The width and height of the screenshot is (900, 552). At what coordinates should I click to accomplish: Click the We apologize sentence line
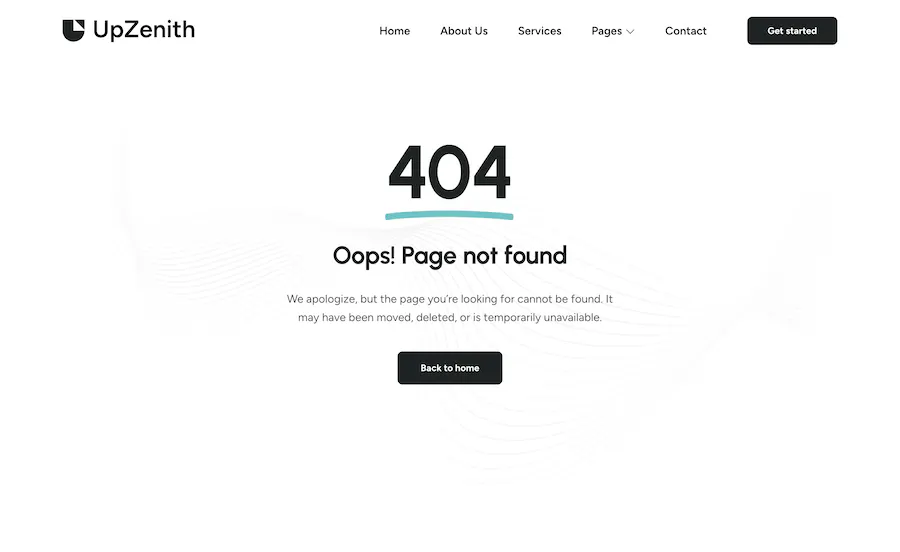(x=449, y=299)
